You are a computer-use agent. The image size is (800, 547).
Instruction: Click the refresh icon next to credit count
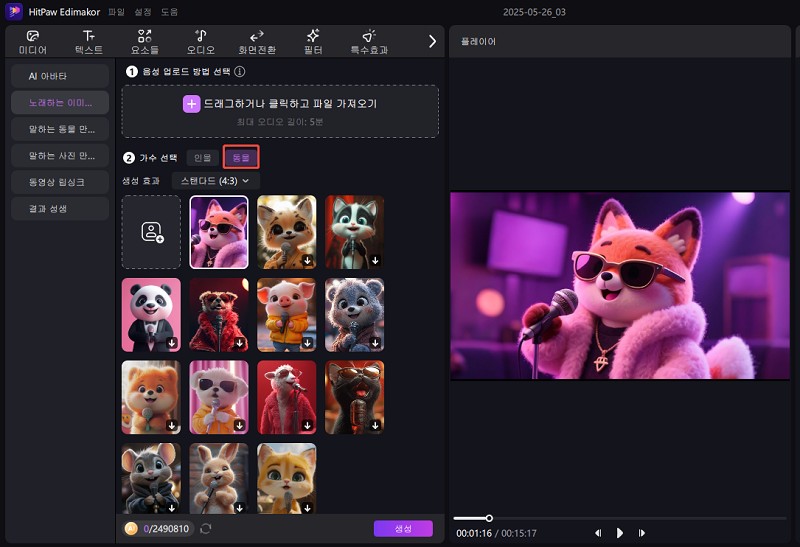pos(206,528)
